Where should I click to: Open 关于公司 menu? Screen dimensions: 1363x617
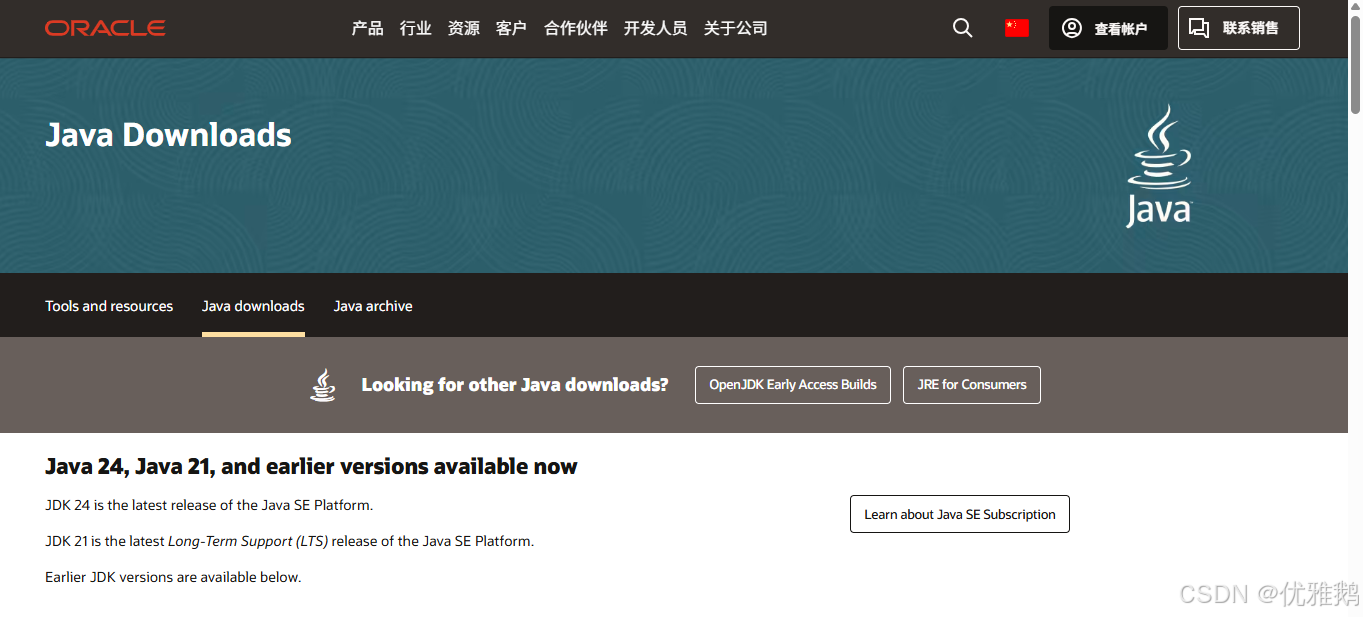pos(735,28)
